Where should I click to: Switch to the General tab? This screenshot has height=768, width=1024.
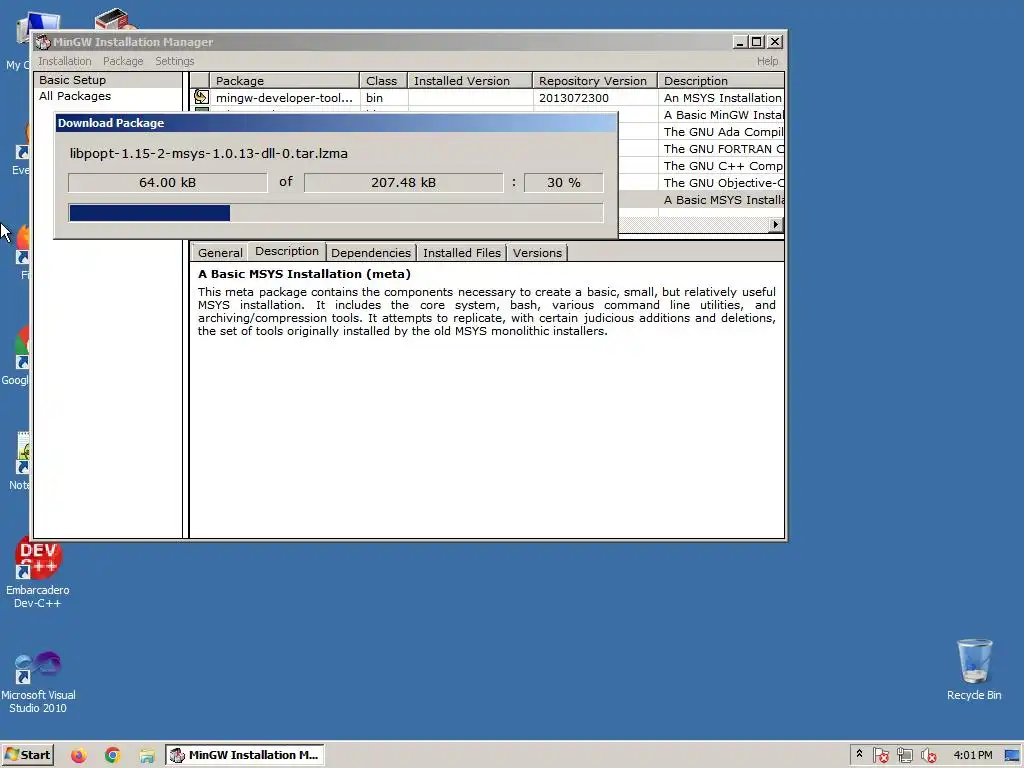pyautogui.click(x=219, y=253)
